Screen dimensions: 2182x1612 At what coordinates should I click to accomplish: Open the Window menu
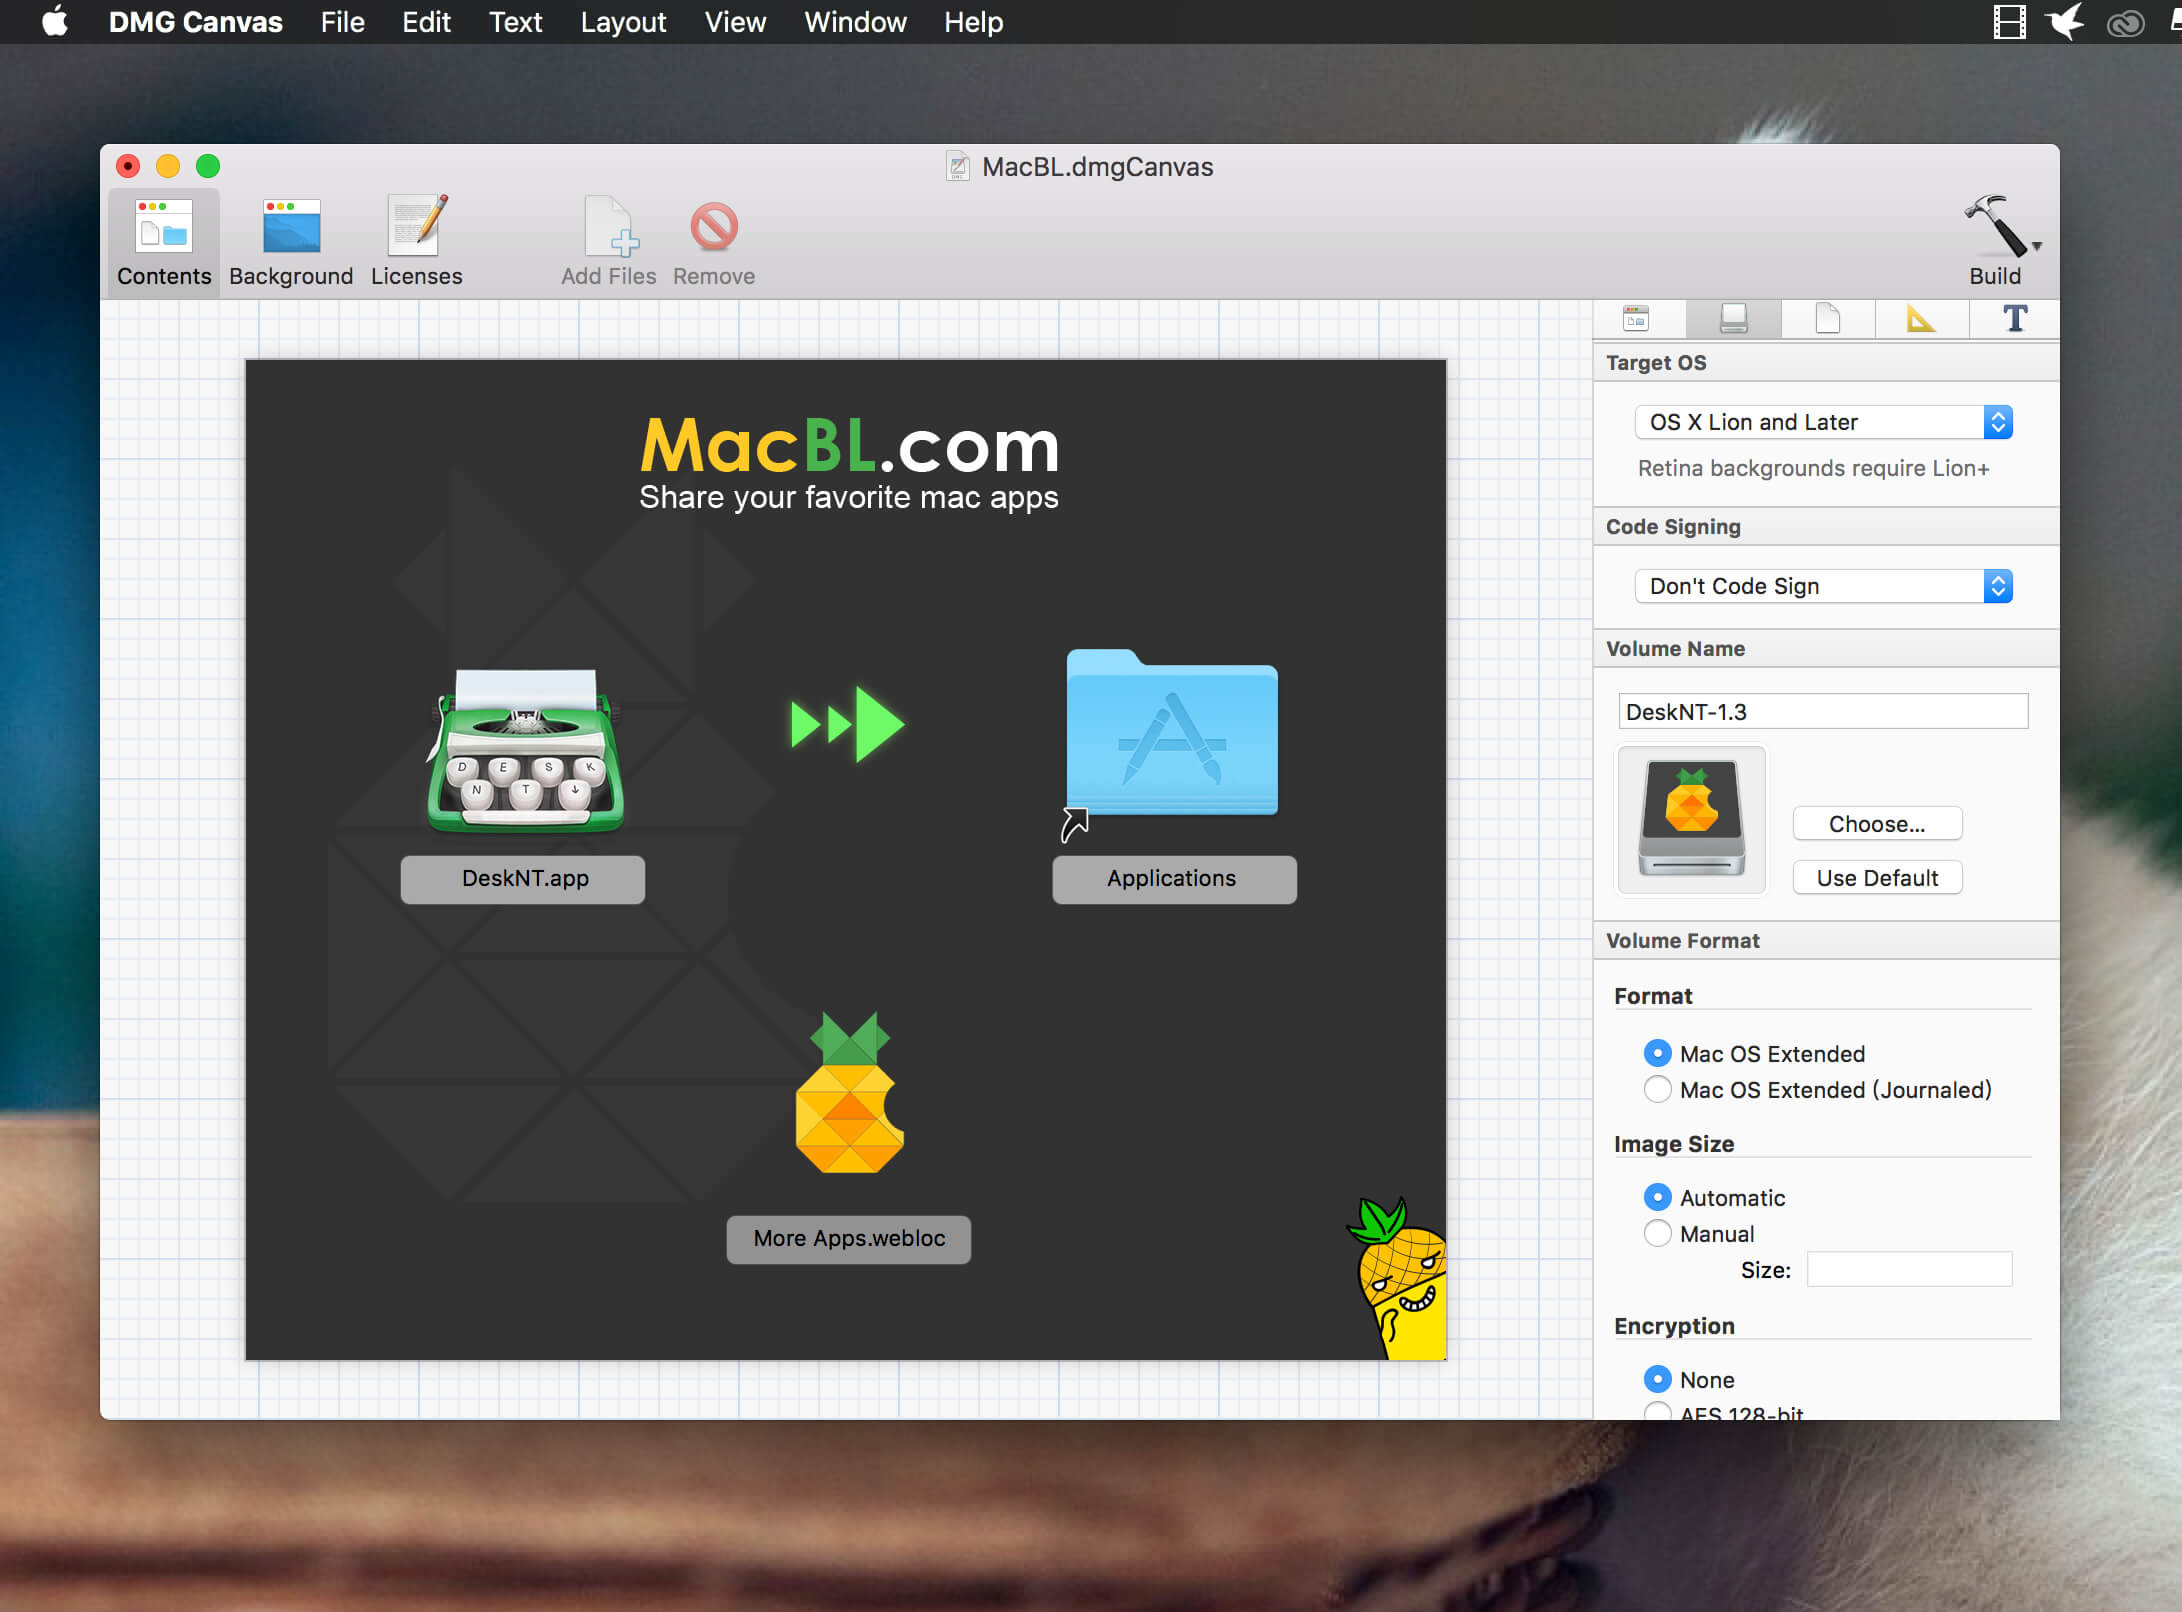click(x=855, y=22)
